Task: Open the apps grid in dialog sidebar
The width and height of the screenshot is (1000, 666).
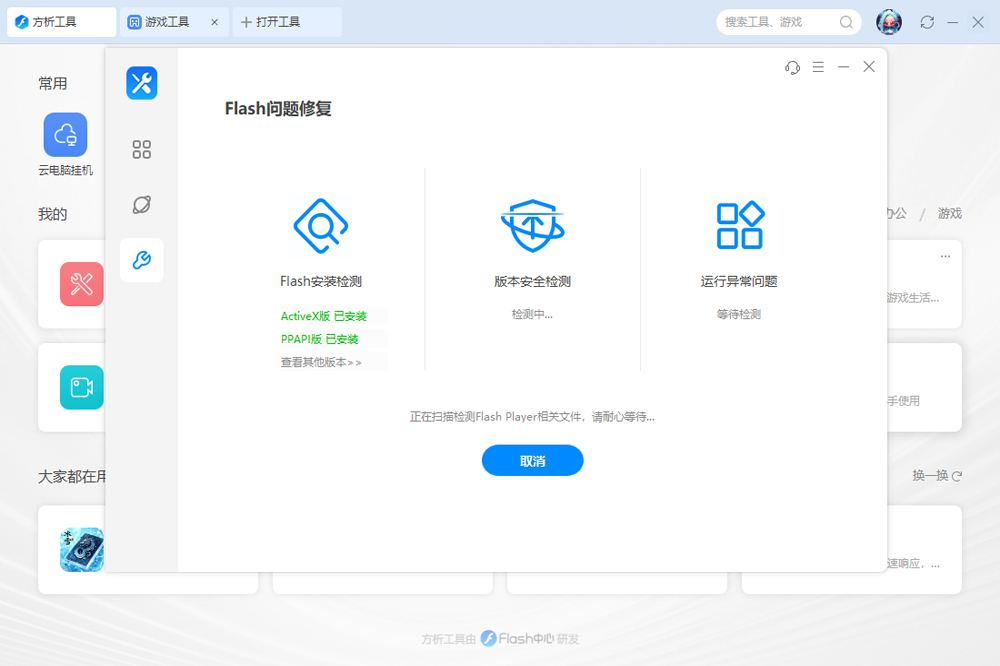Action: pos(142,150)
